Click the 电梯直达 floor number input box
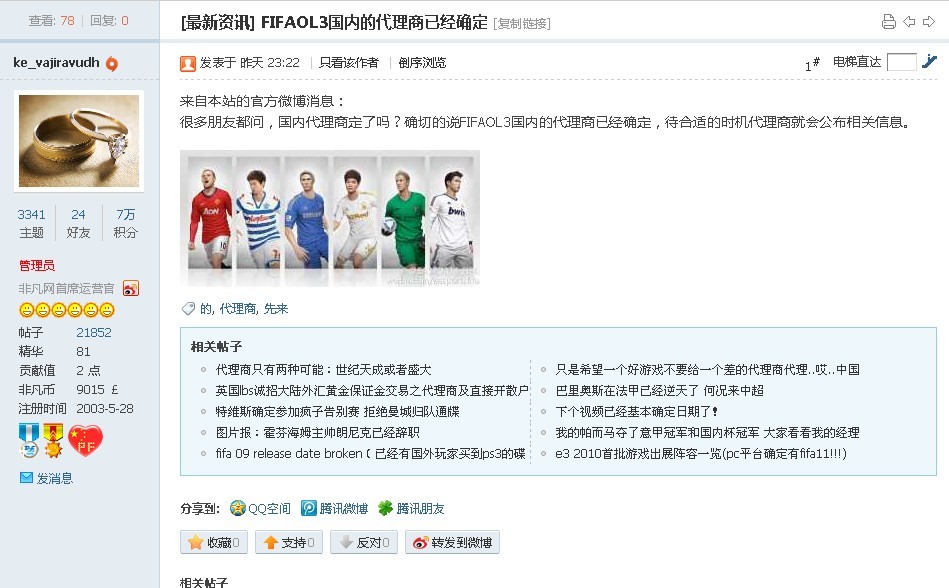The image size is (949, 588). 902,62
